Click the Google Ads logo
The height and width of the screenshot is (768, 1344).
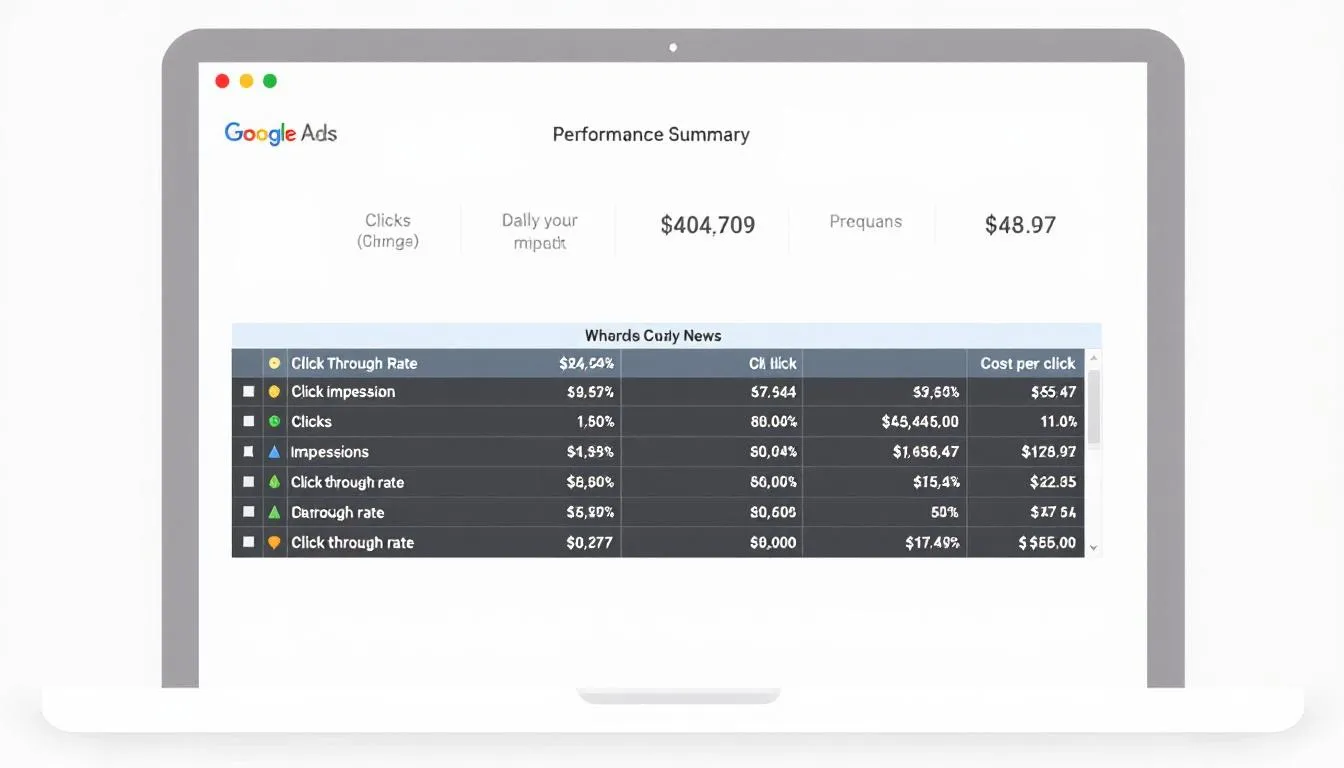281,133
